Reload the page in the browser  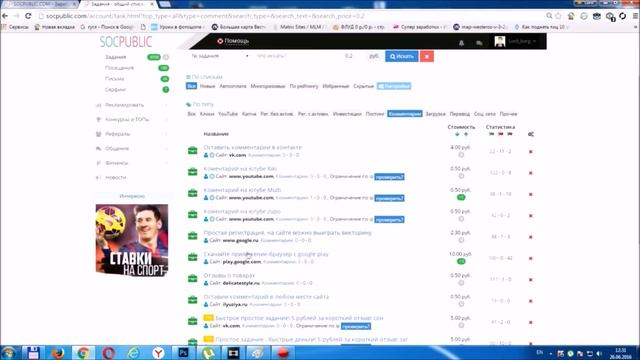[x=28, y=16]
